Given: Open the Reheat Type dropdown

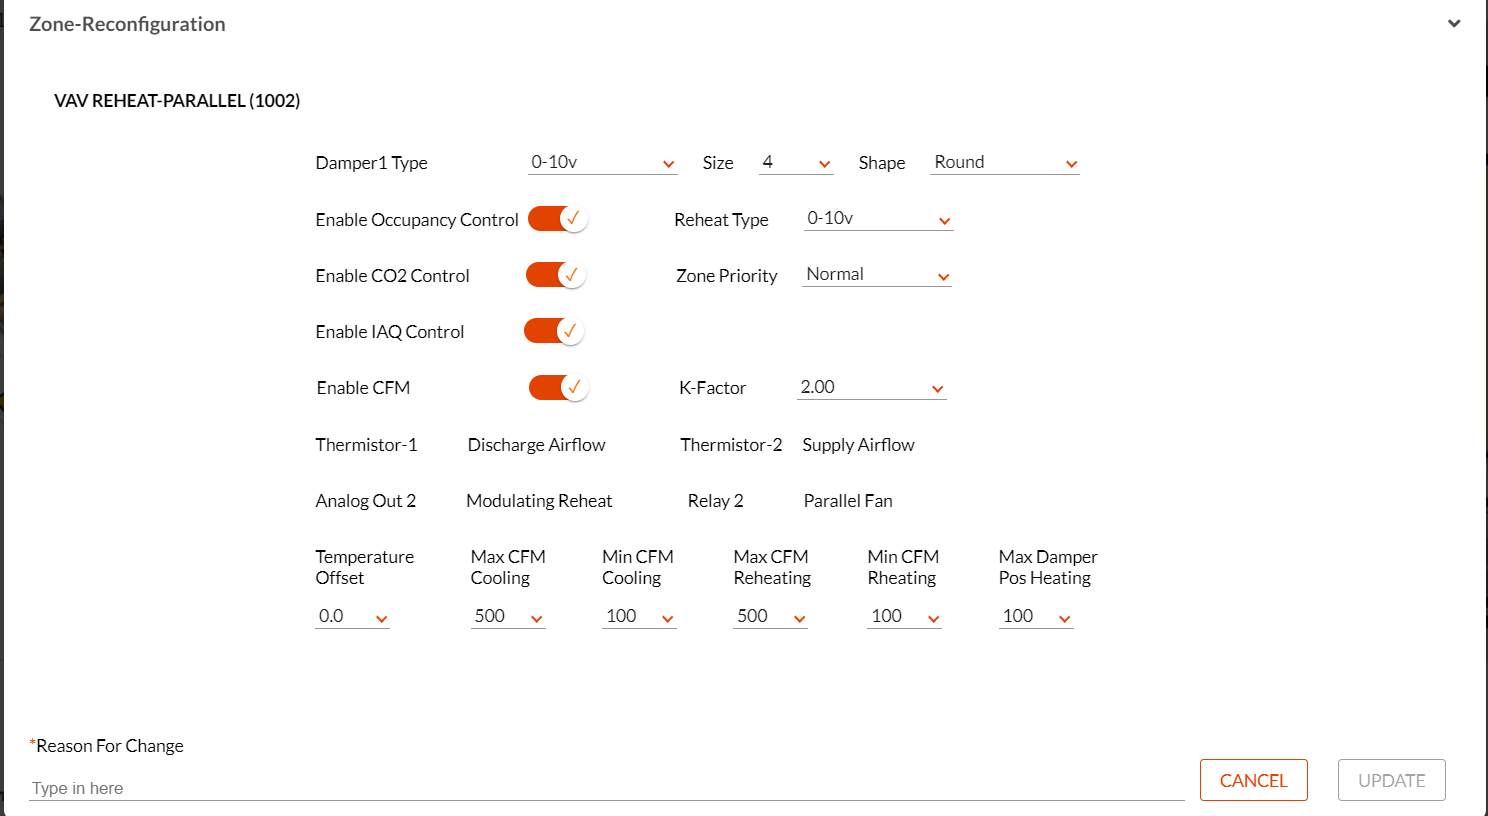Looking at the screenshot, I should click(879, 219).
